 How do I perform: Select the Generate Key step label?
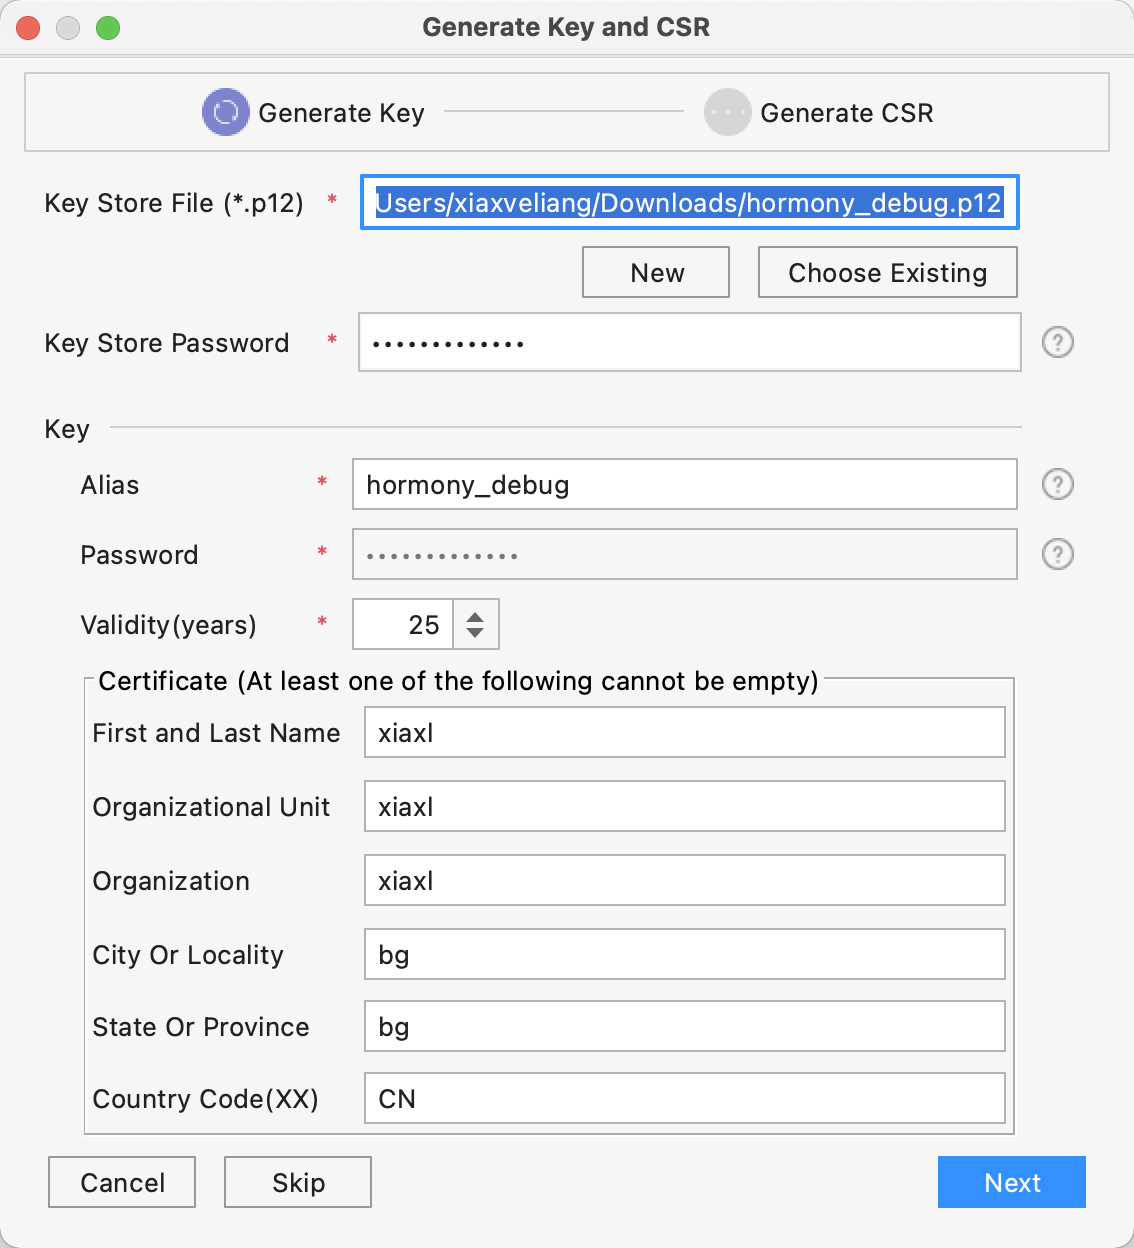341,113
